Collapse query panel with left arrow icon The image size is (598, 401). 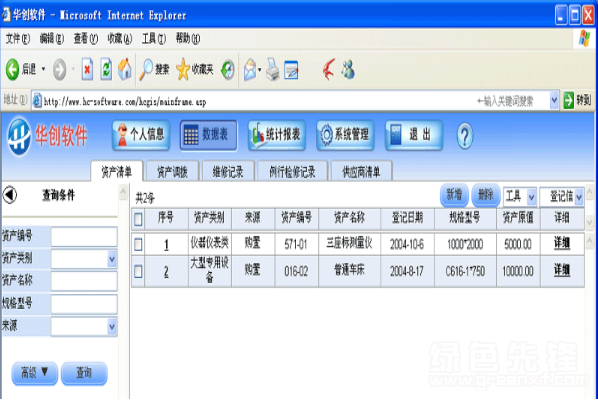click(x=10, y=195)
